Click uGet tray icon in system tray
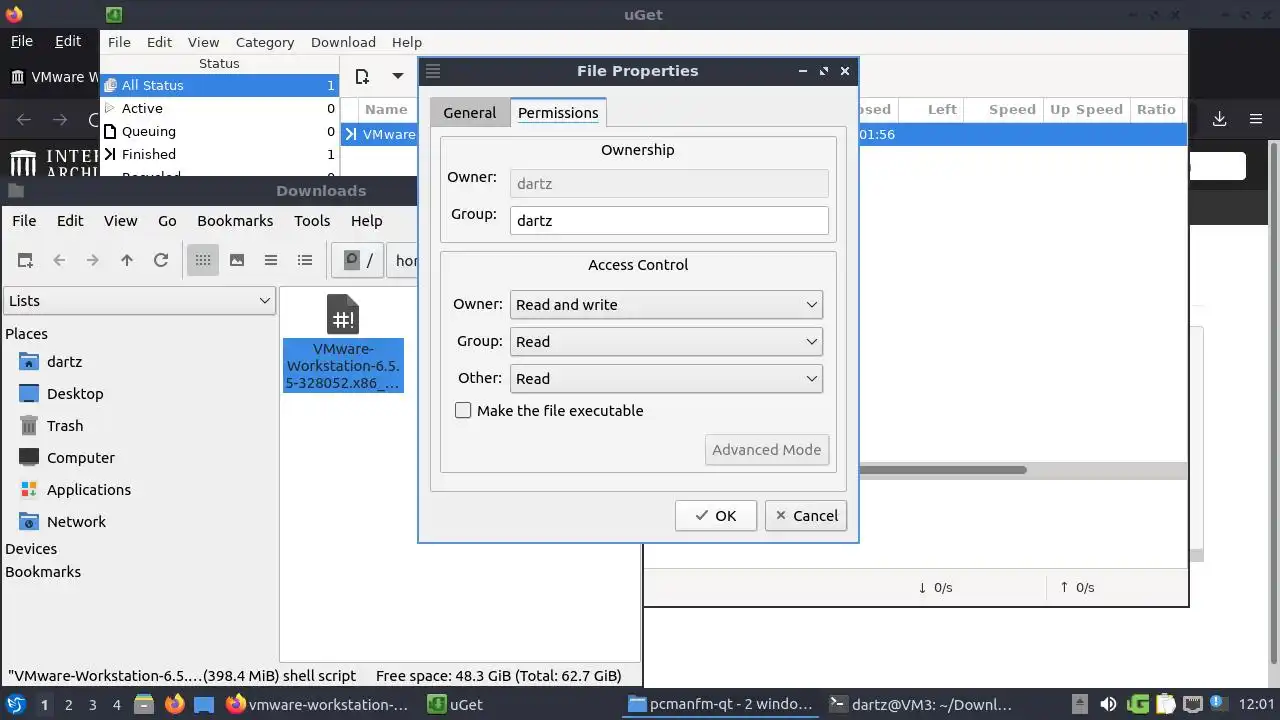 click(x=1137, y=704)
